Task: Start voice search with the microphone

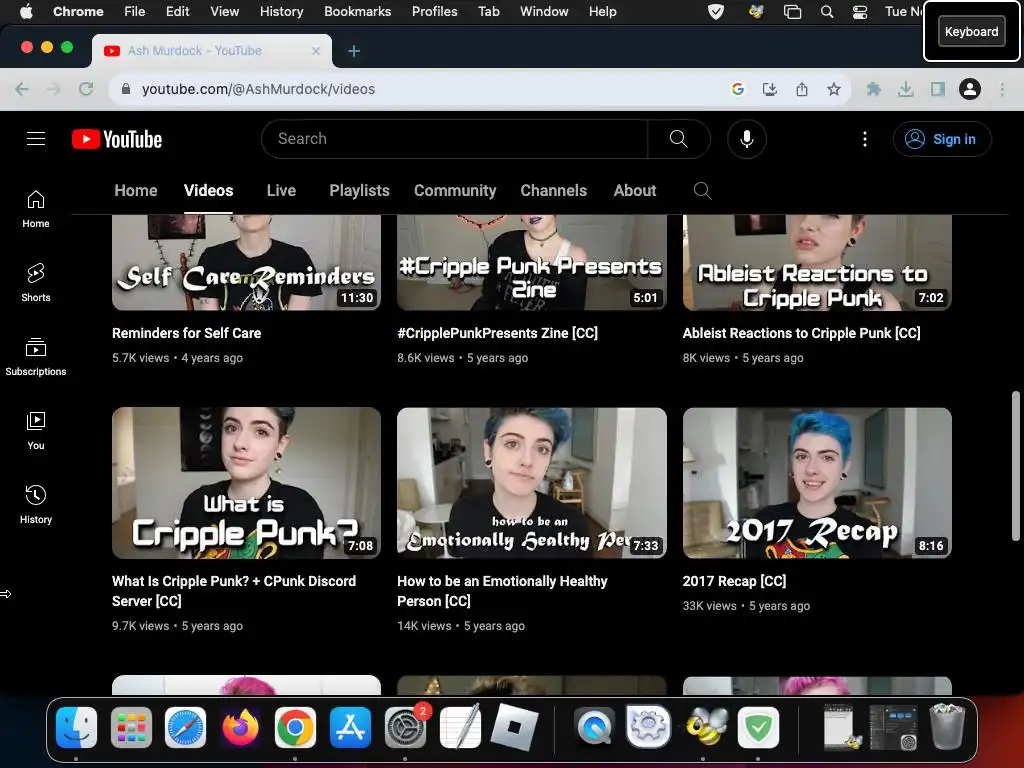Action: click(746, 138)
